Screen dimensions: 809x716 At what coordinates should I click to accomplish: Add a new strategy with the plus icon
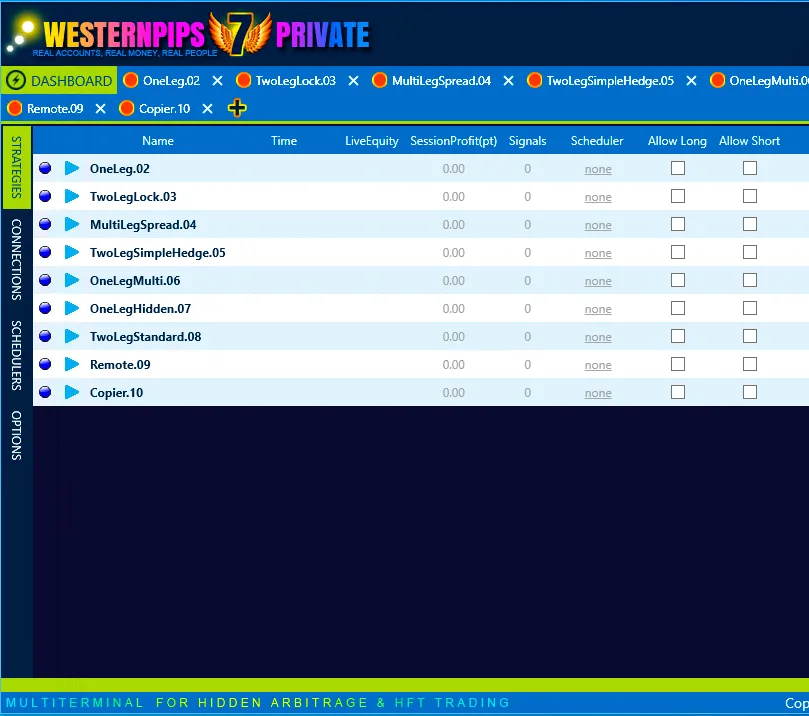pos(237,108)
